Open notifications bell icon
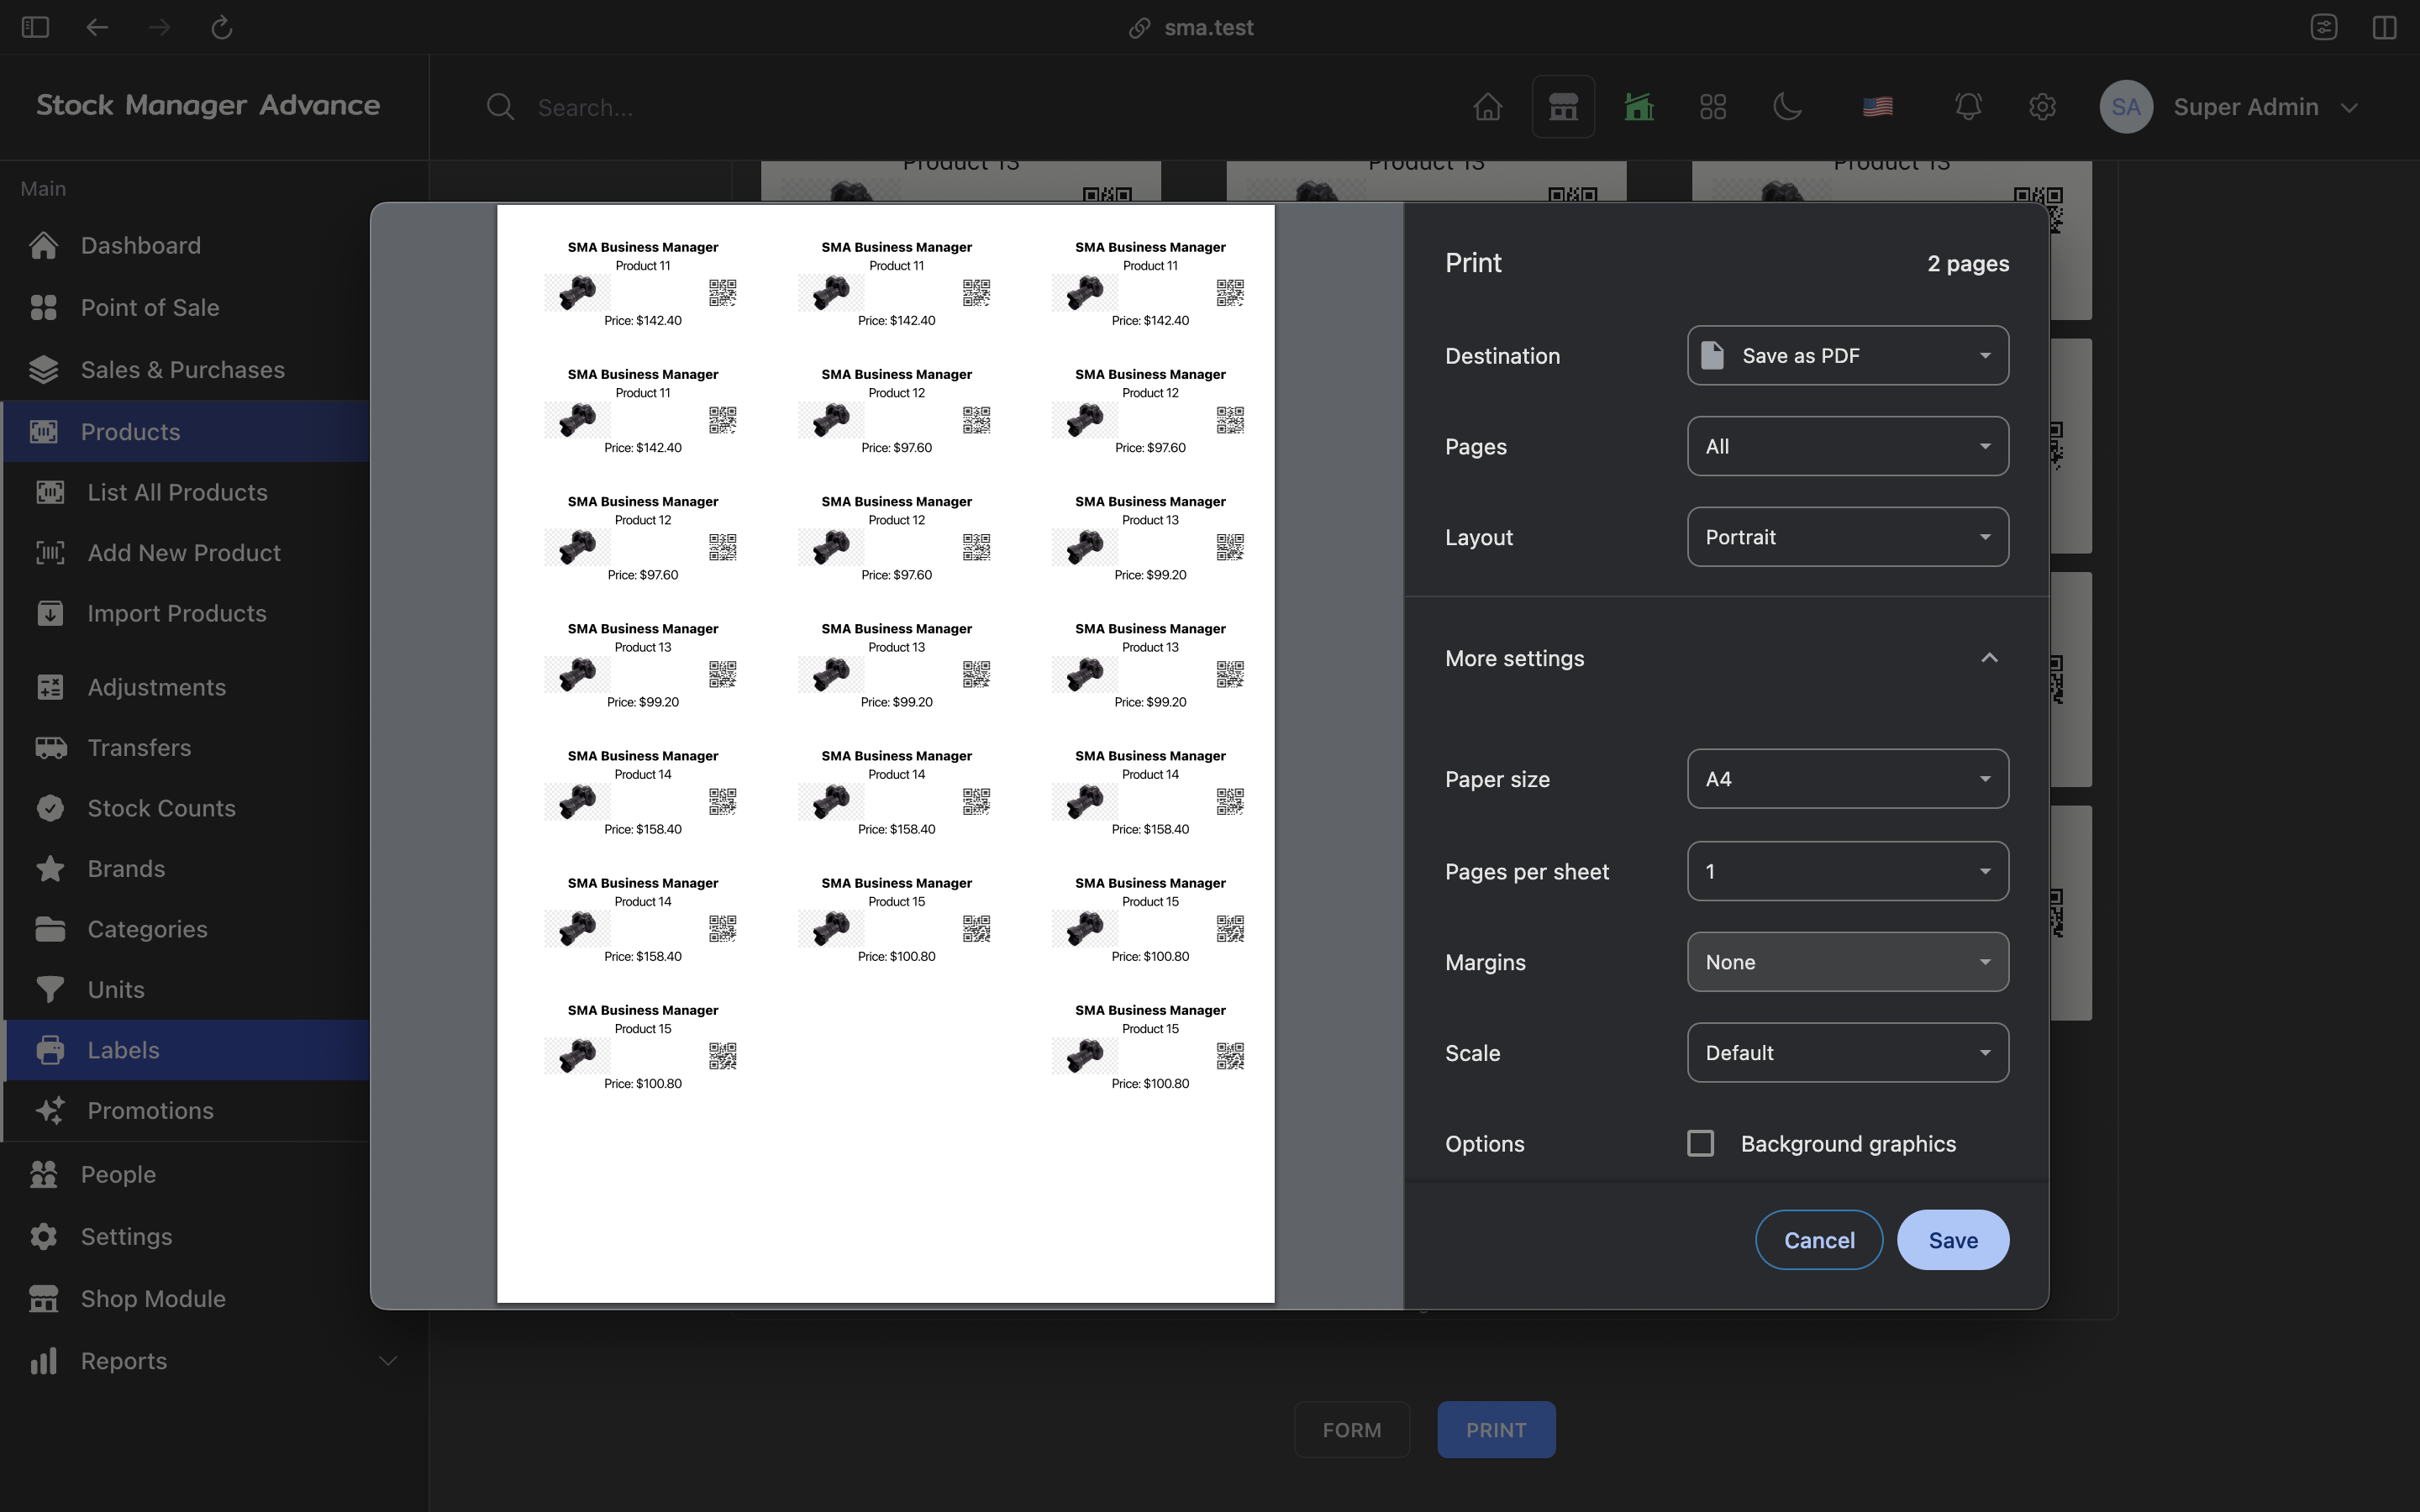 point(1968,106)
